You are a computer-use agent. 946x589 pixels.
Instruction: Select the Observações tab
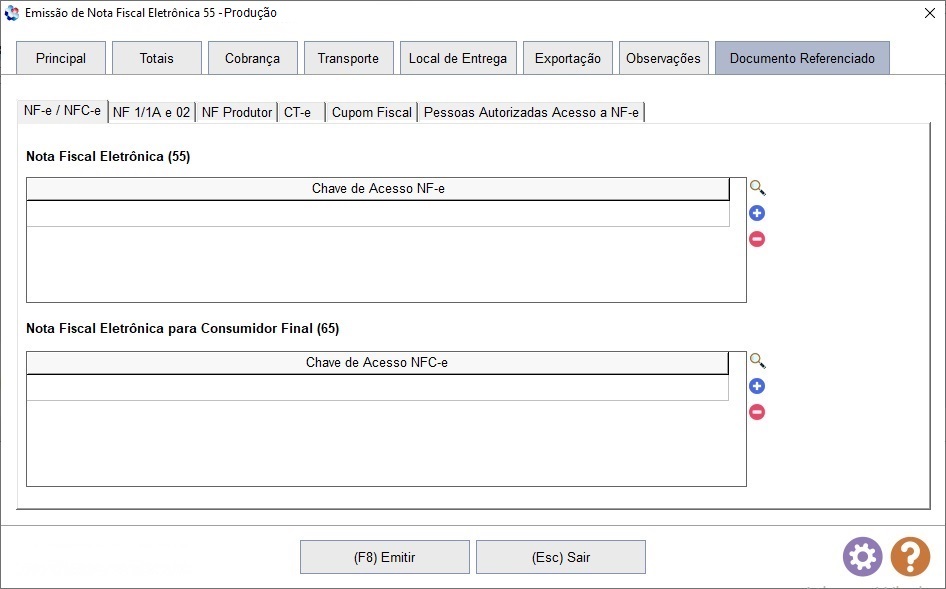tap(664, 58)
